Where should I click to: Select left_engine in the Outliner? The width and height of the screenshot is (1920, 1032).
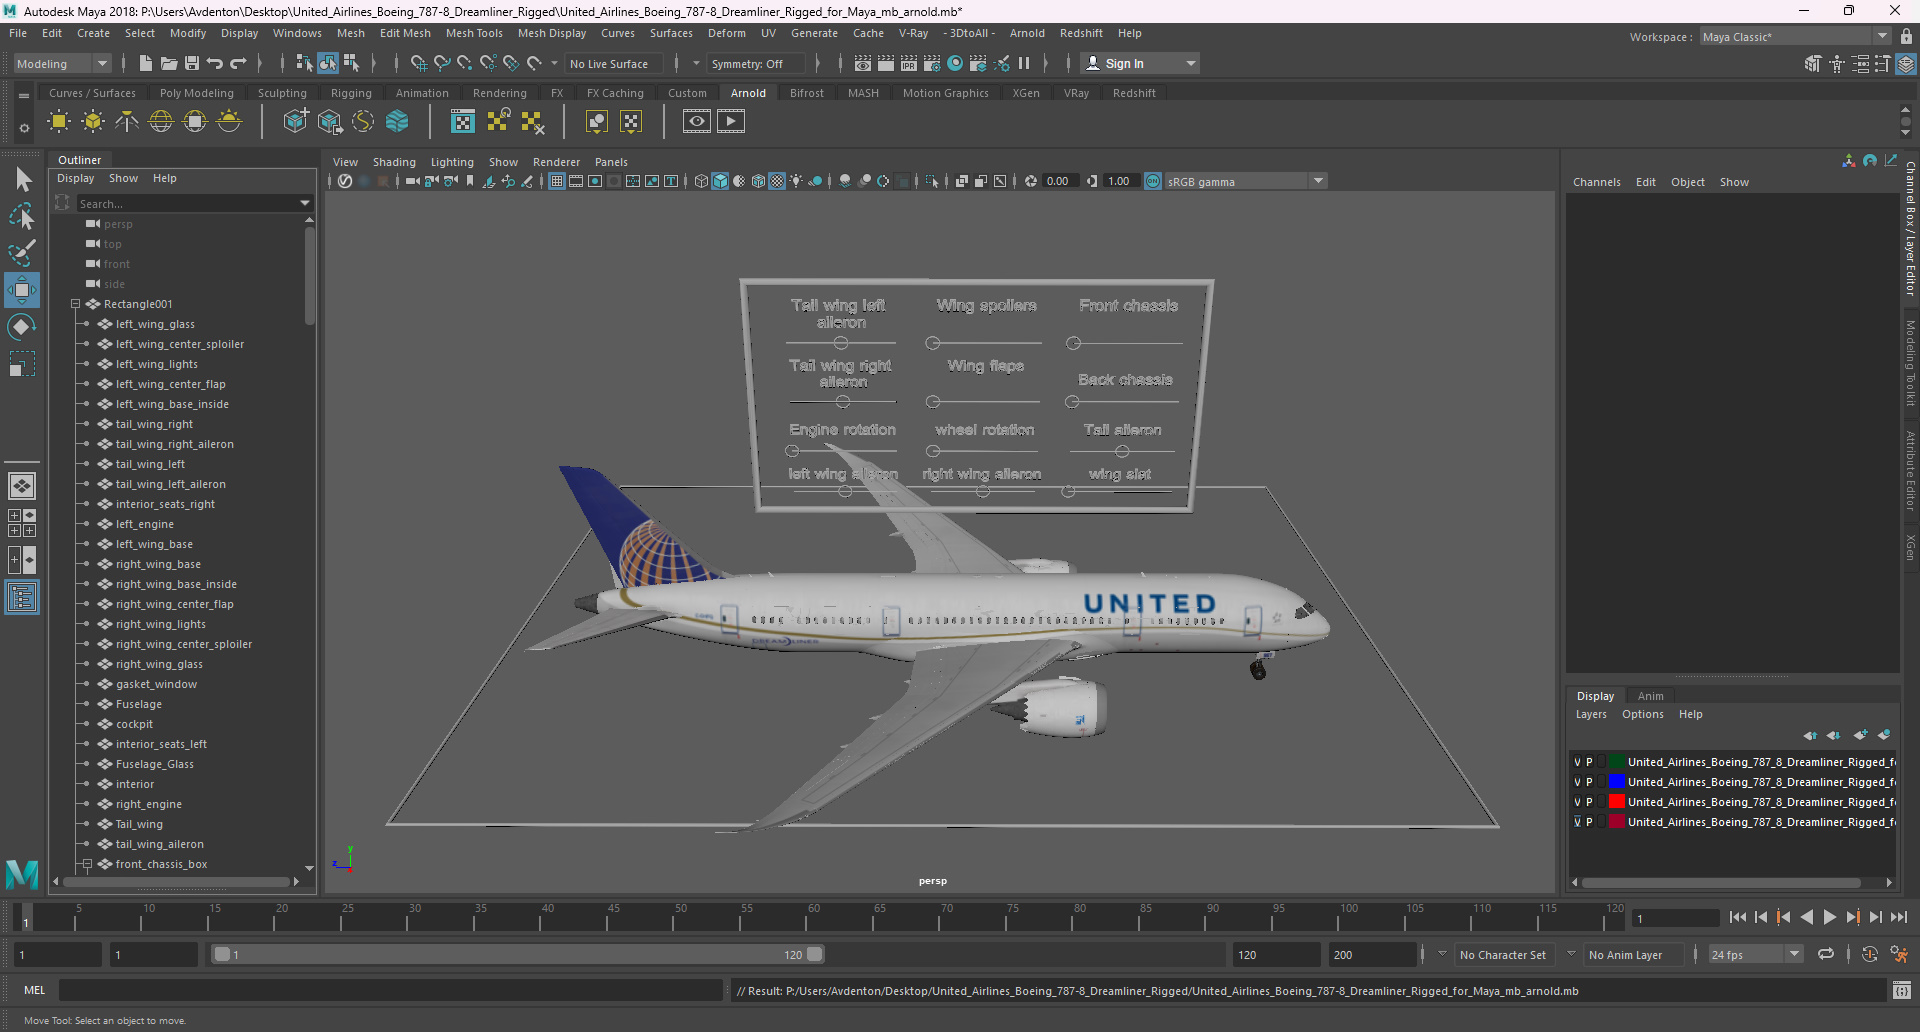[x=144, y=524]
